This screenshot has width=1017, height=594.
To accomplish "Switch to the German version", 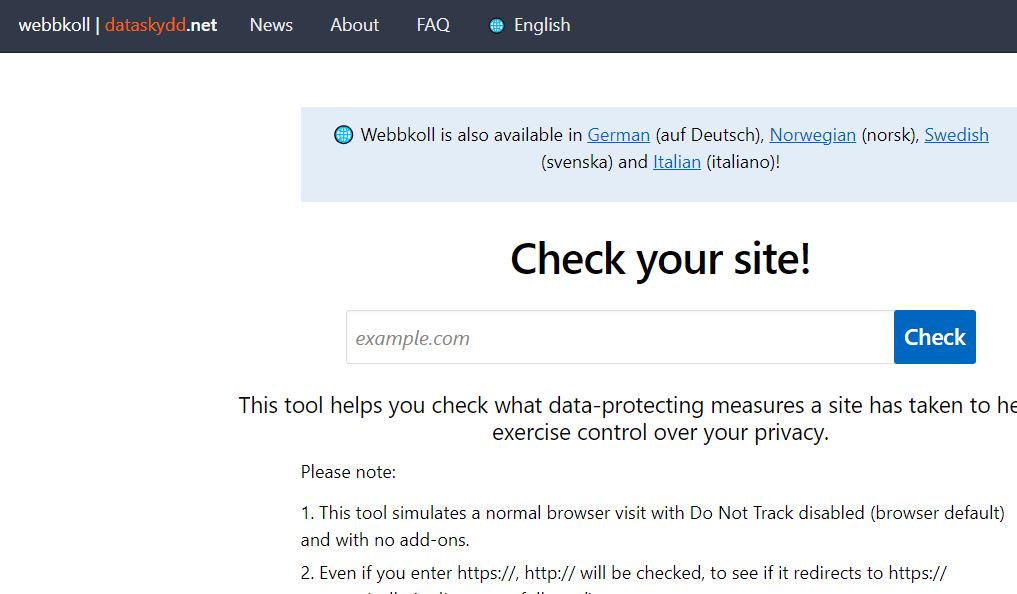I will (618, 135).
